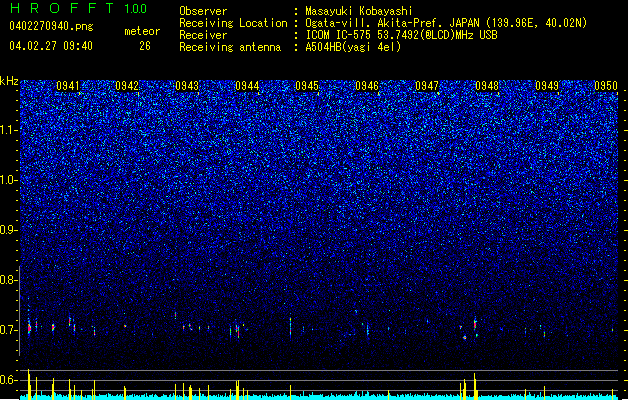Select the filename 0402270940.png
Viewport: 629px width, 400px height.
tap(51, 26)
